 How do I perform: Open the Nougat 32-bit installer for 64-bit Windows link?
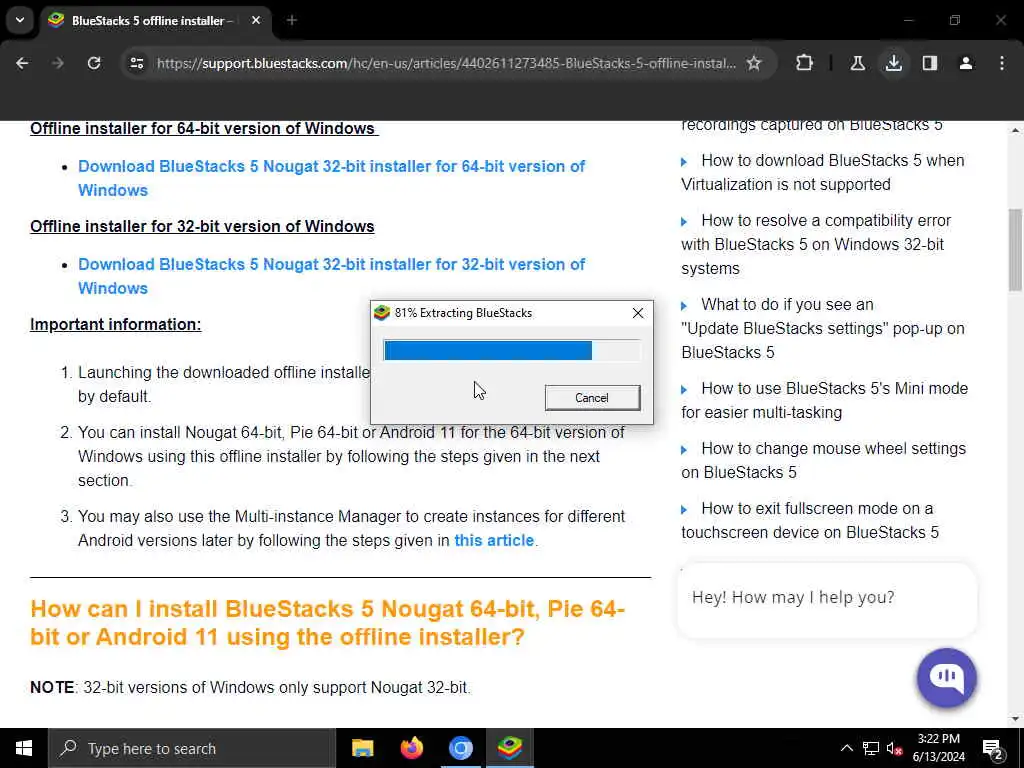tap(331, 178)
